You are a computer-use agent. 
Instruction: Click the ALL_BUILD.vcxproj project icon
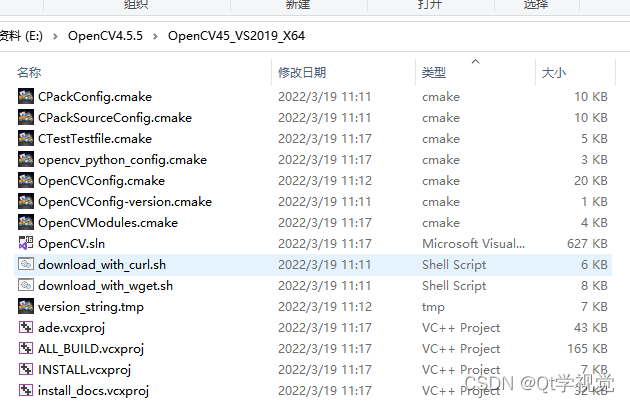pos(26,348)
